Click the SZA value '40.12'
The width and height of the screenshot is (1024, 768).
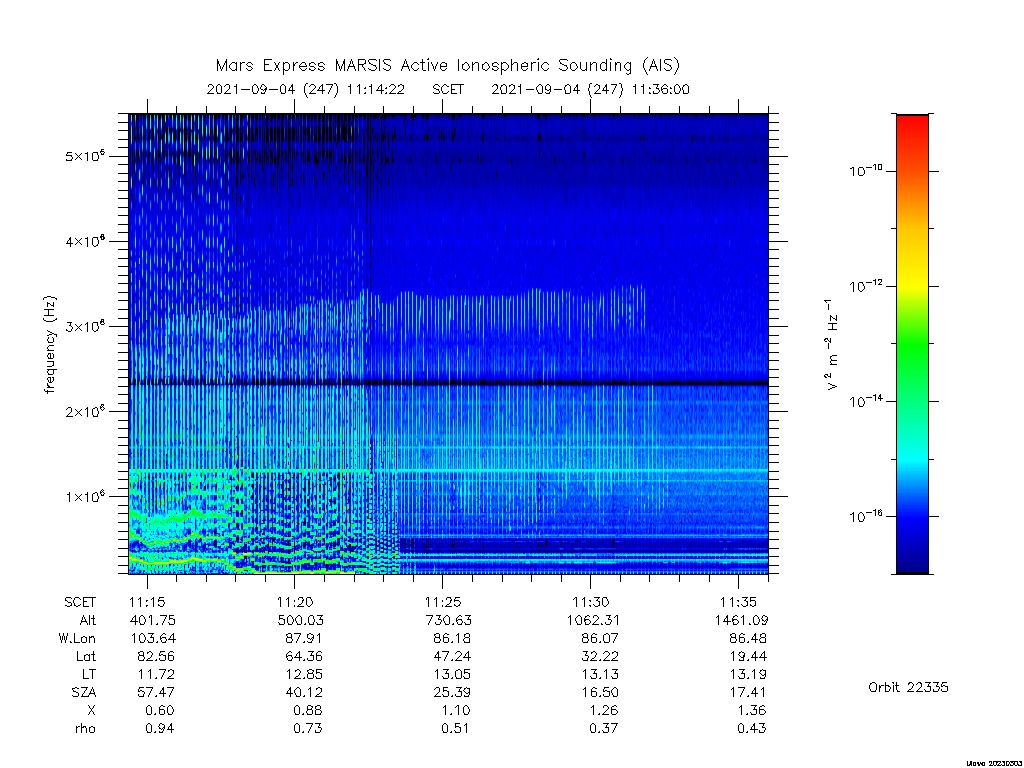[304, 692]
